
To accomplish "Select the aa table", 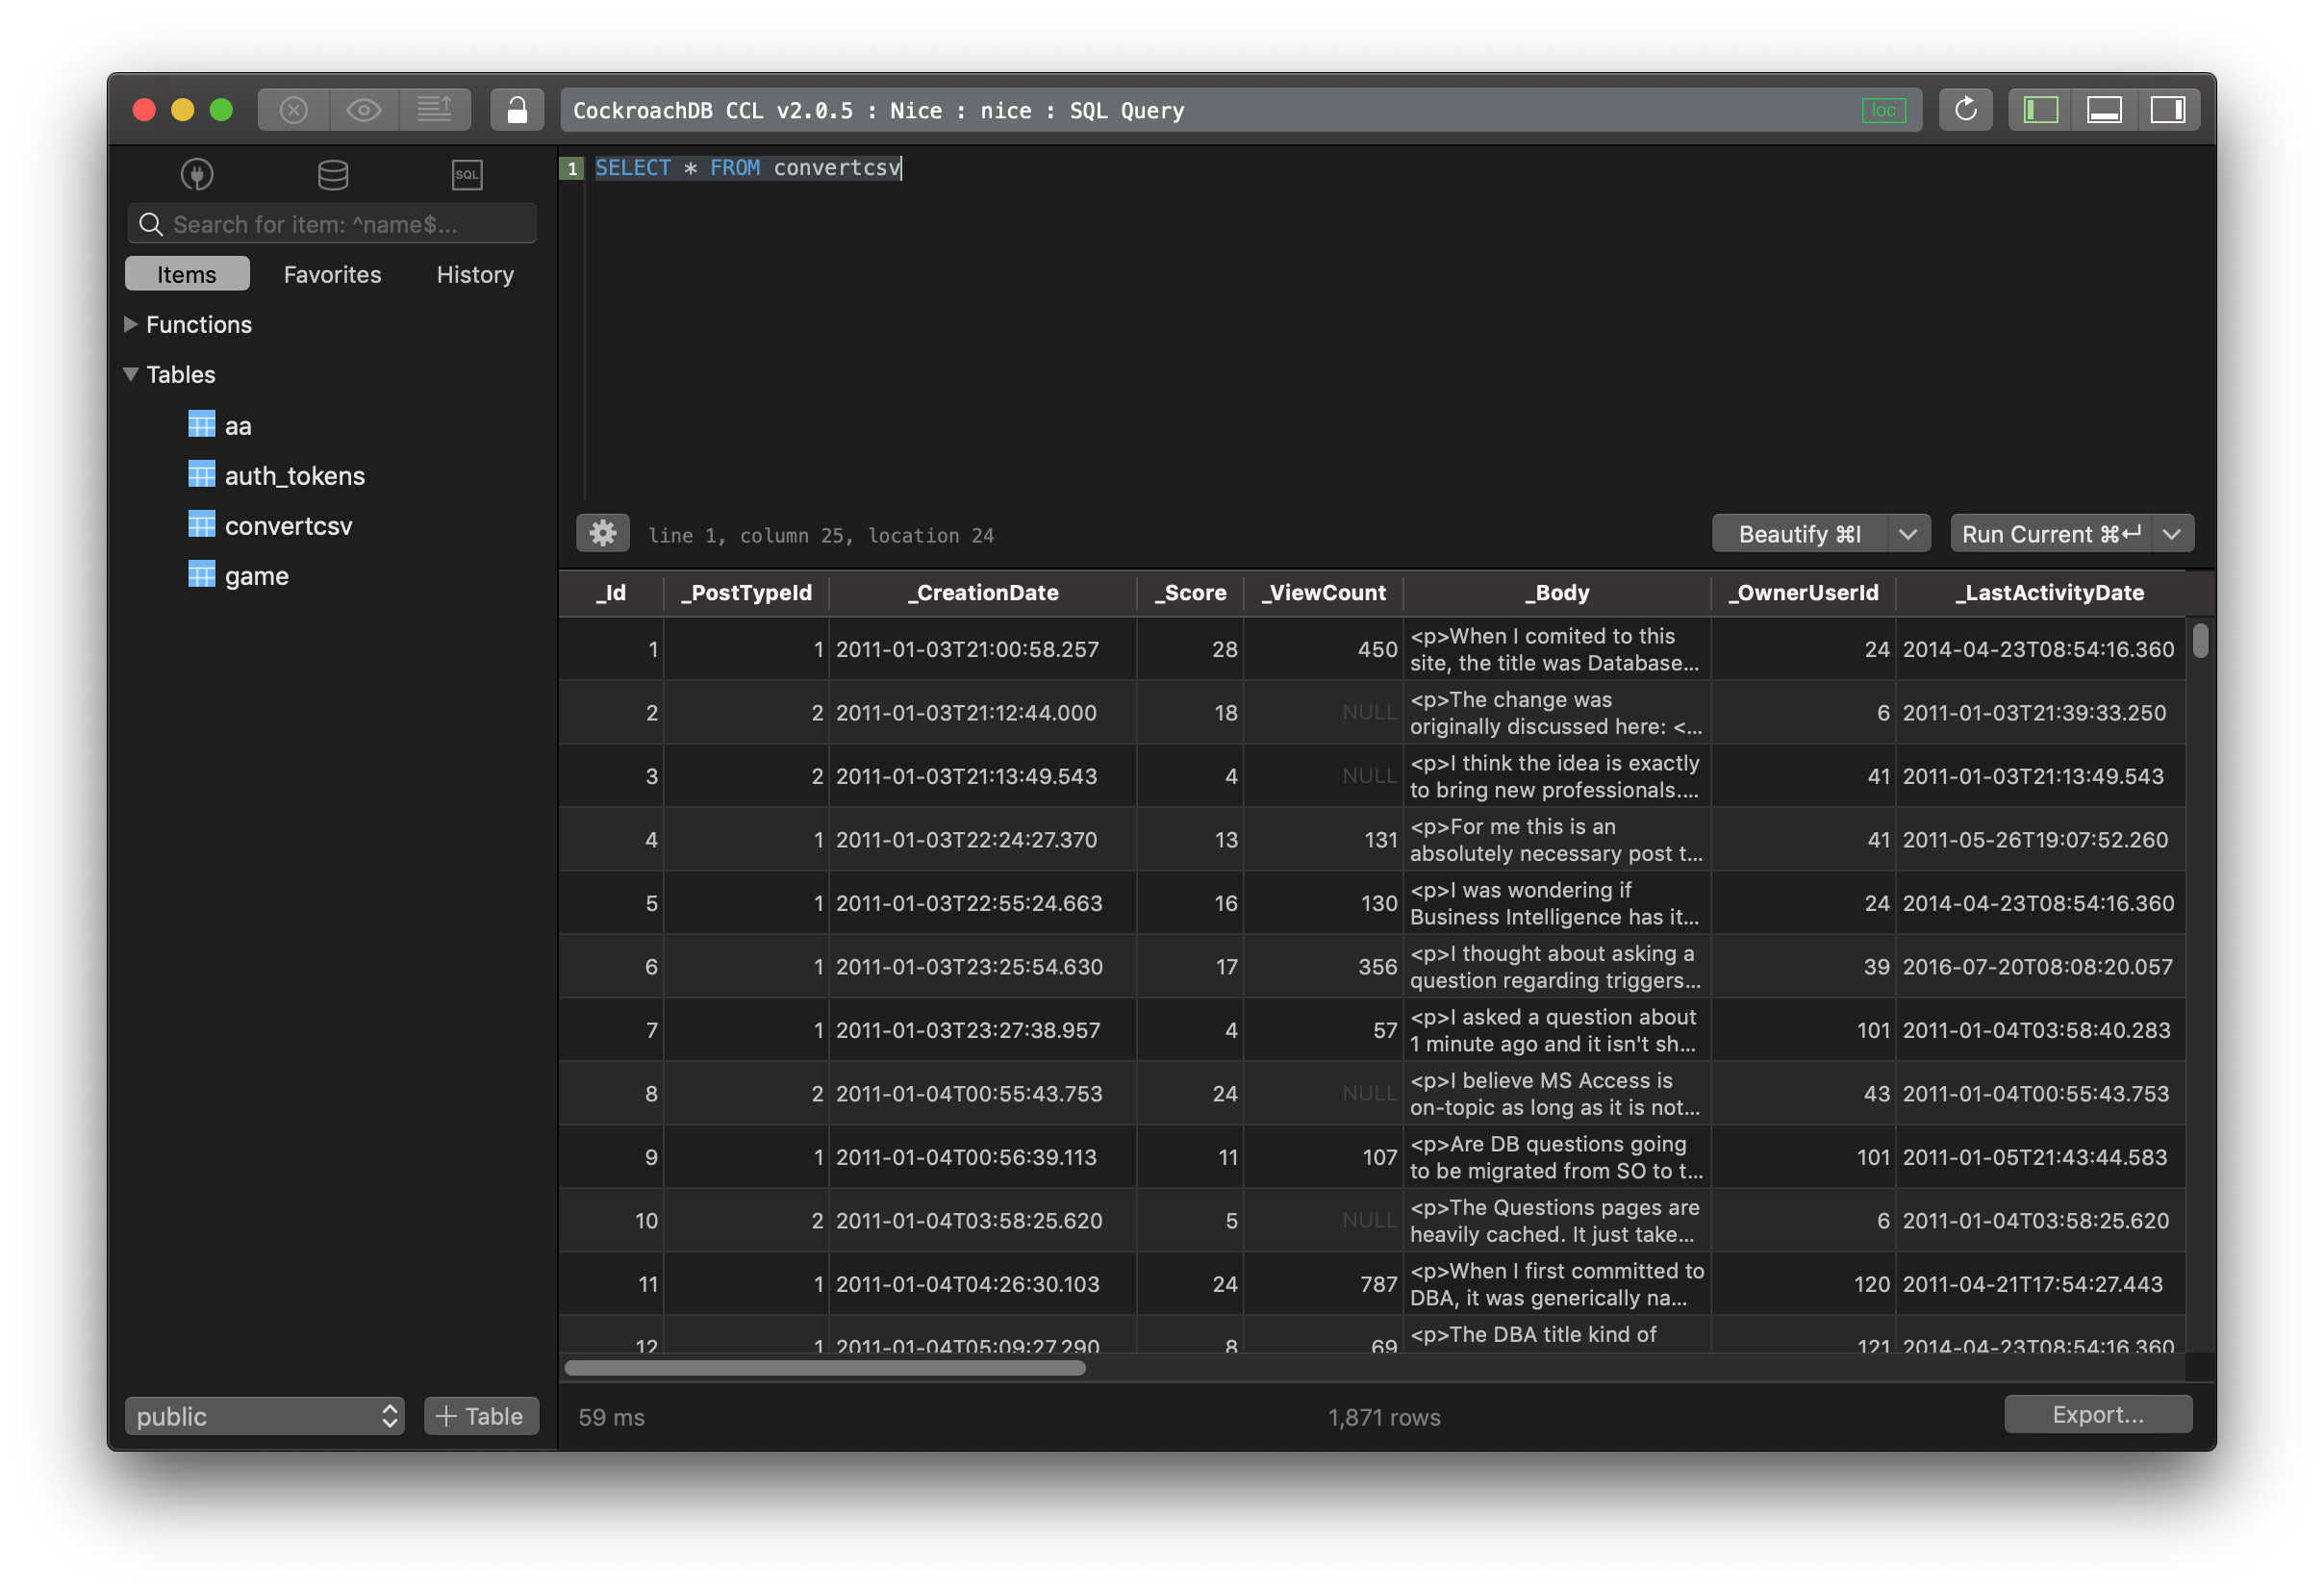I will (x=238, y=426).
